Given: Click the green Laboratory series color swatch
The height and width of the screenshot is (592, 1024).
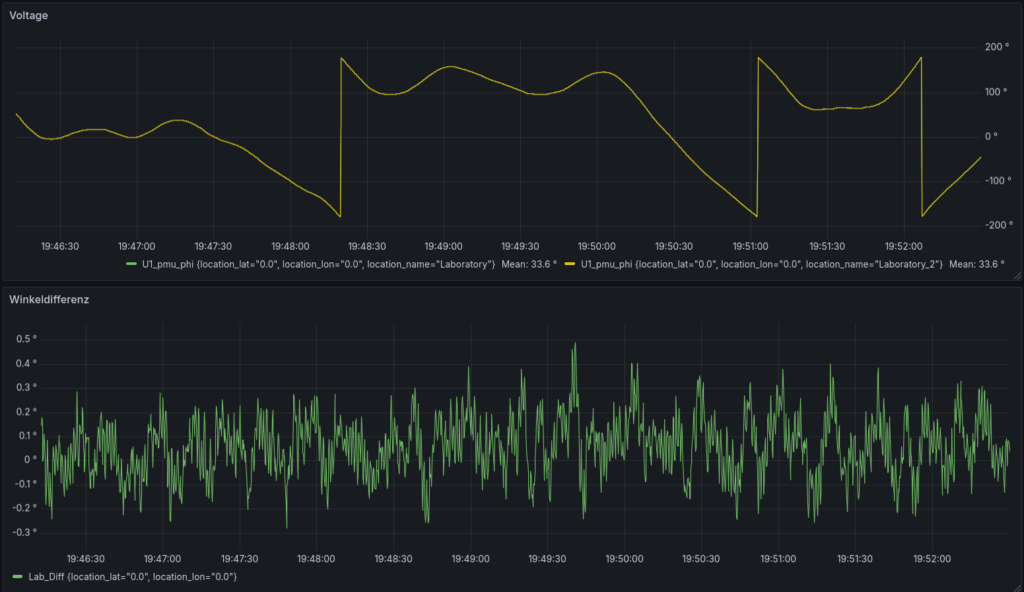Looking at the screenshot, I should pos(132,265).
